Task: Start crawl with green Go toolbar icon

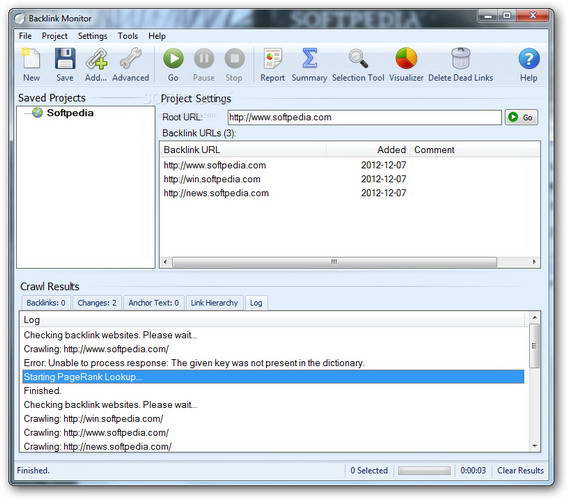Action: tap(173, 59)
